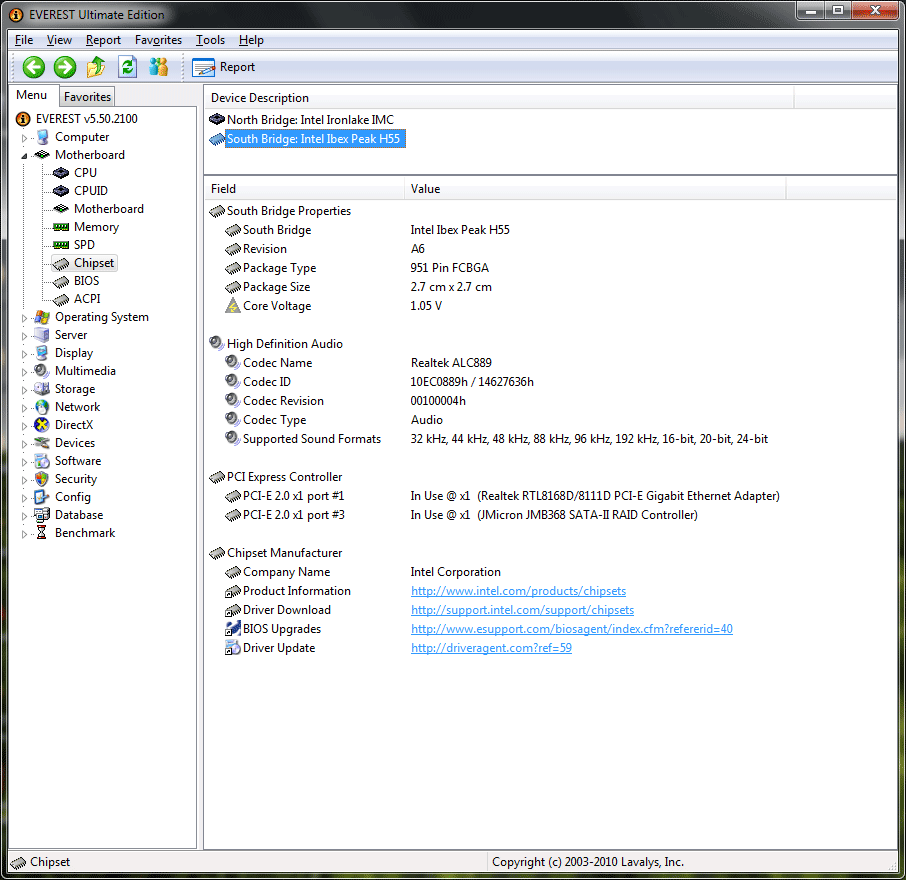Go back with green left arrow
This screenshot has height=880, width=906.
(34, 67)
